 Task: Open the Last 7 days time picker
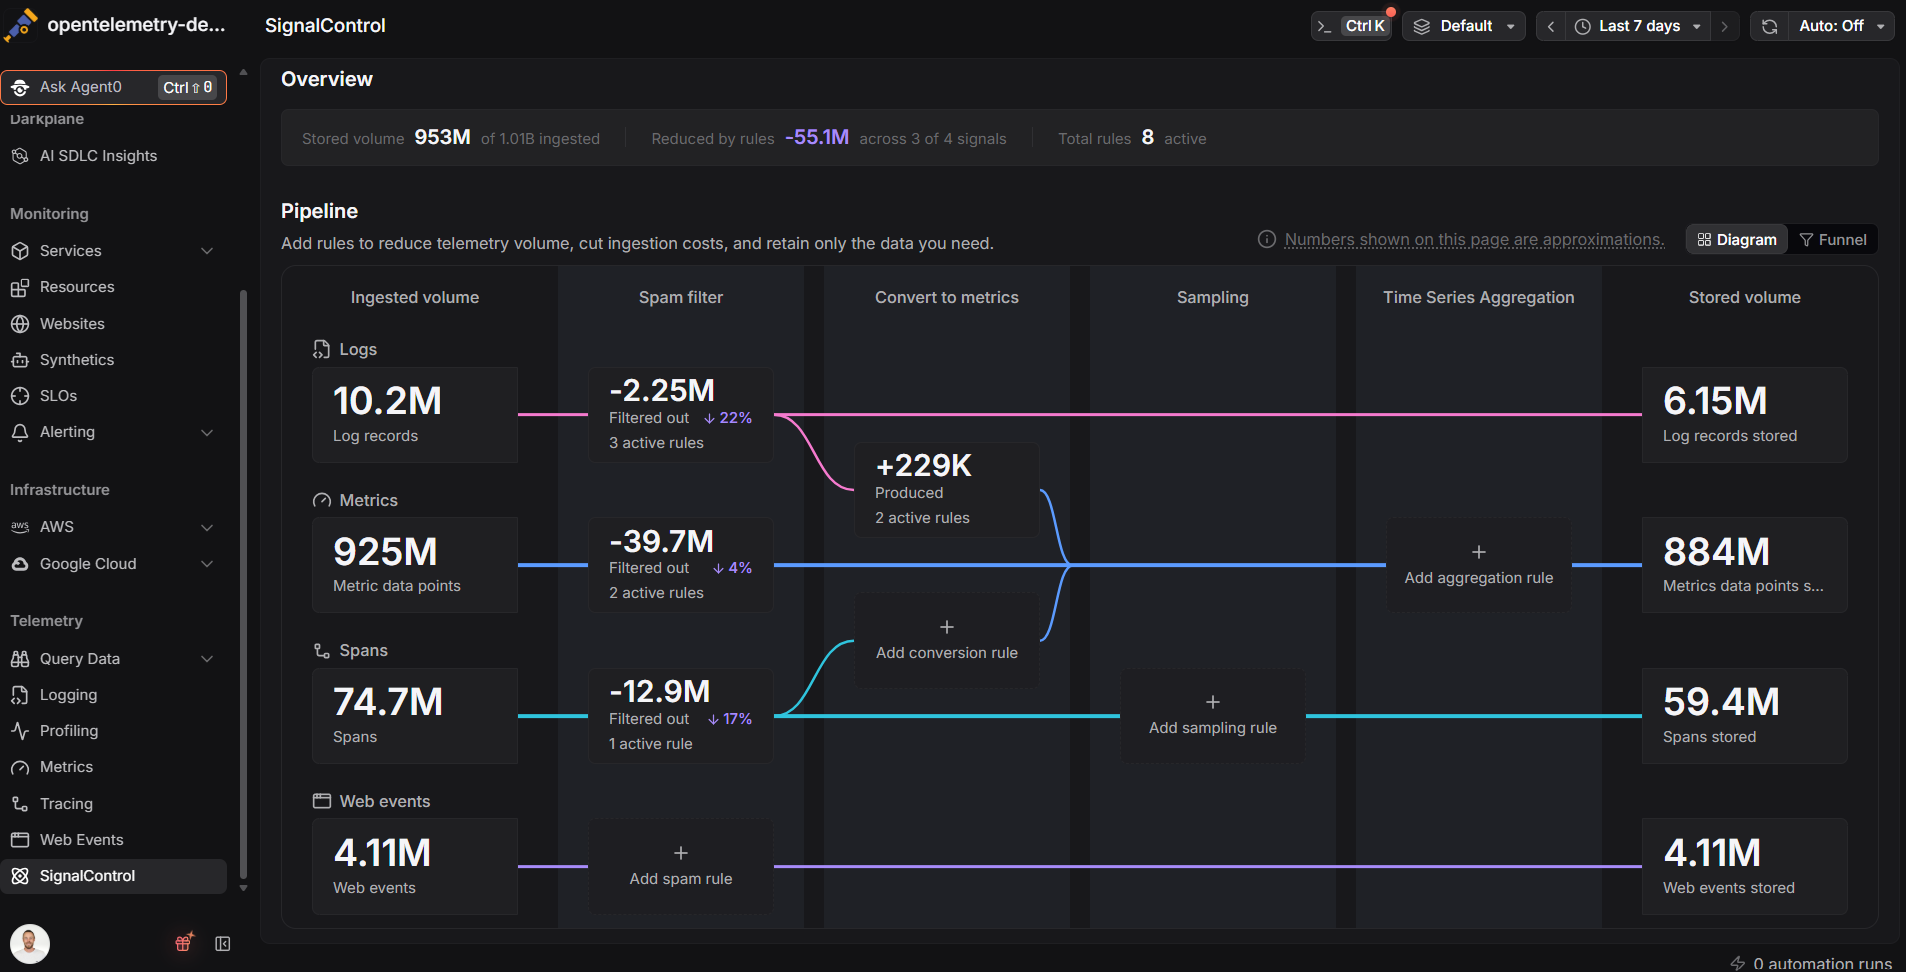tap(1638, 26)
